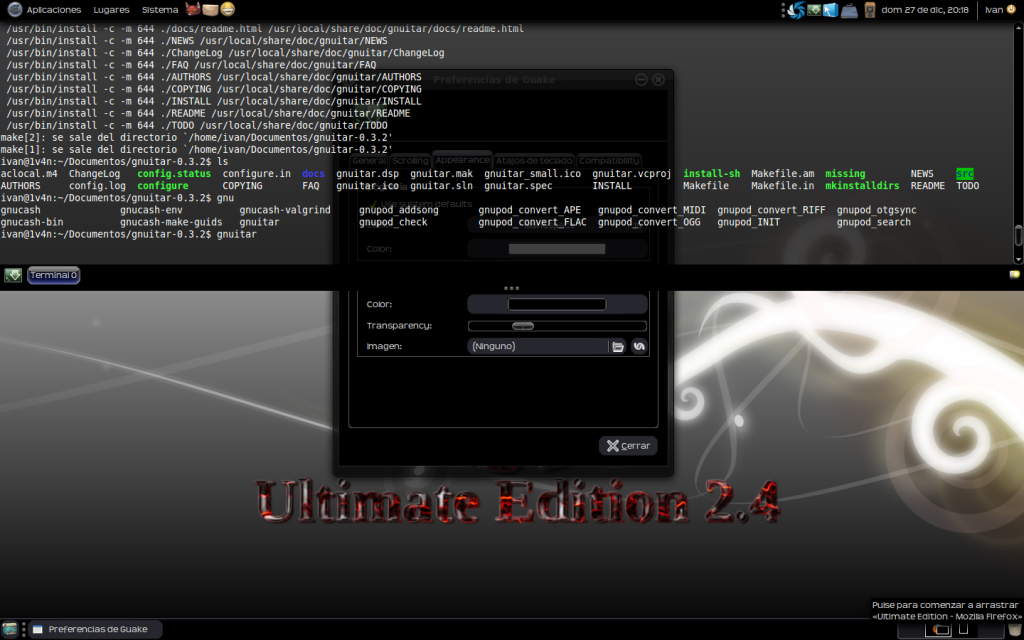Switch to the General preferences tab
Image resolution: width=1024 pixels, height=640 pixels.
[x=369, y=161]
